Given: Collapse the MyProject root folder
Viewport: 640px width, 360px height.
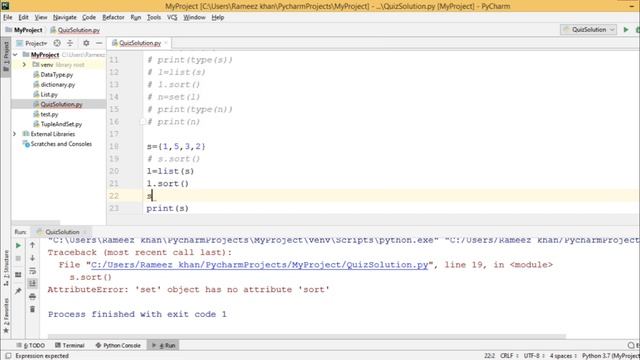Looking at the screenshot, I should 15,55.
